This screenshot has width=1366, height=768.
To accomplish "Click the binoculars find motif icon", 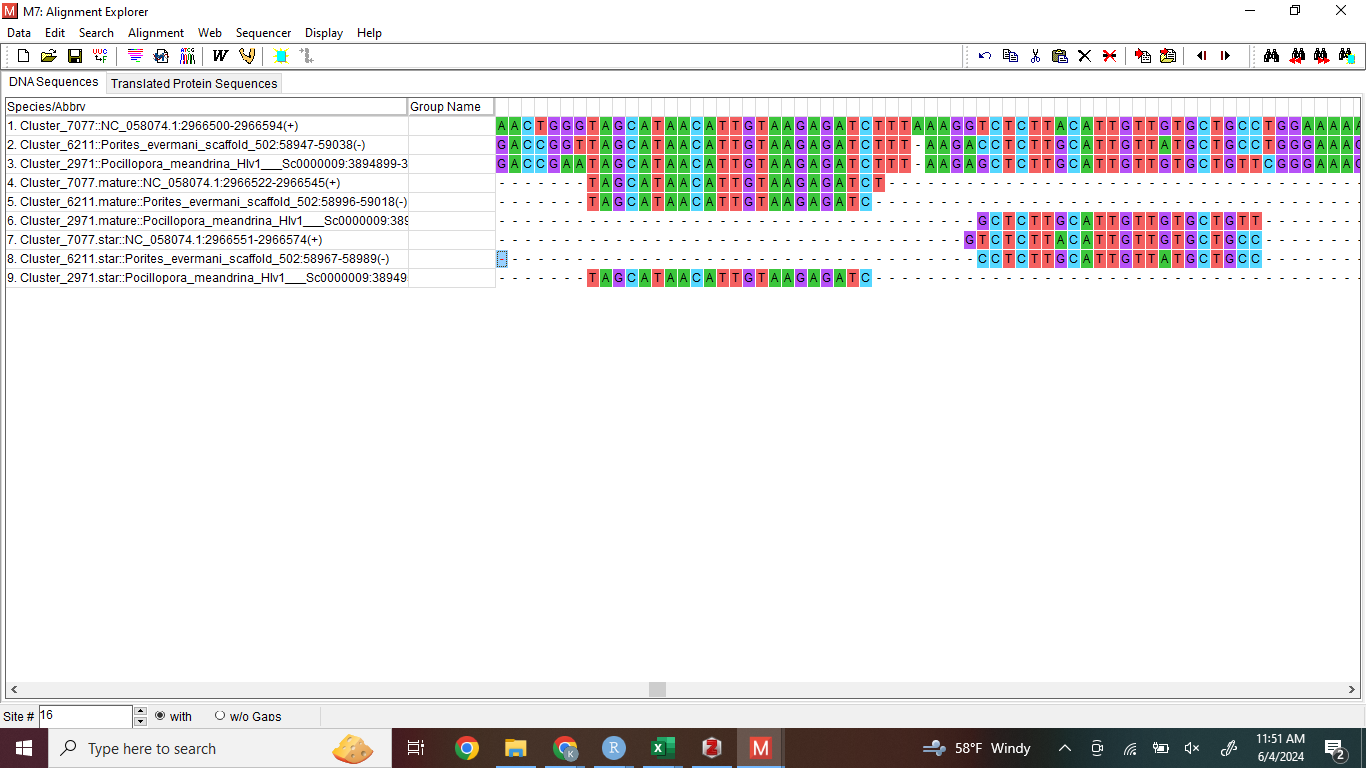I will coord(1271,56).
